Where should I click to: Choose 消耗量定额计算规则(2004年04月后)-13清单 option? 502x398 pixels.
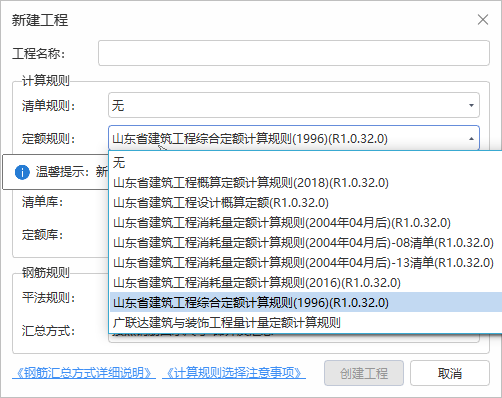pos(306,263)
